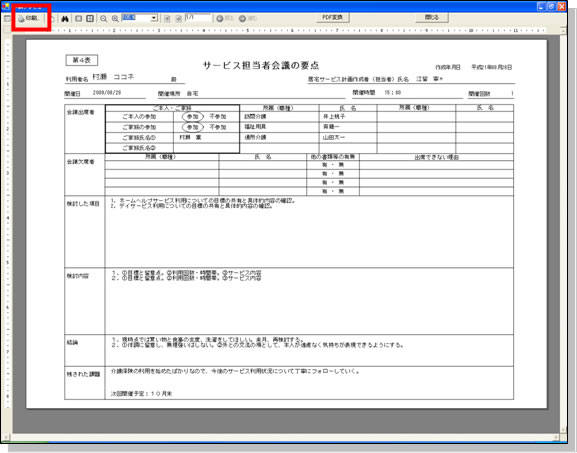Restore the window using title bar button
Screen dimensions: 577x453
551,6
